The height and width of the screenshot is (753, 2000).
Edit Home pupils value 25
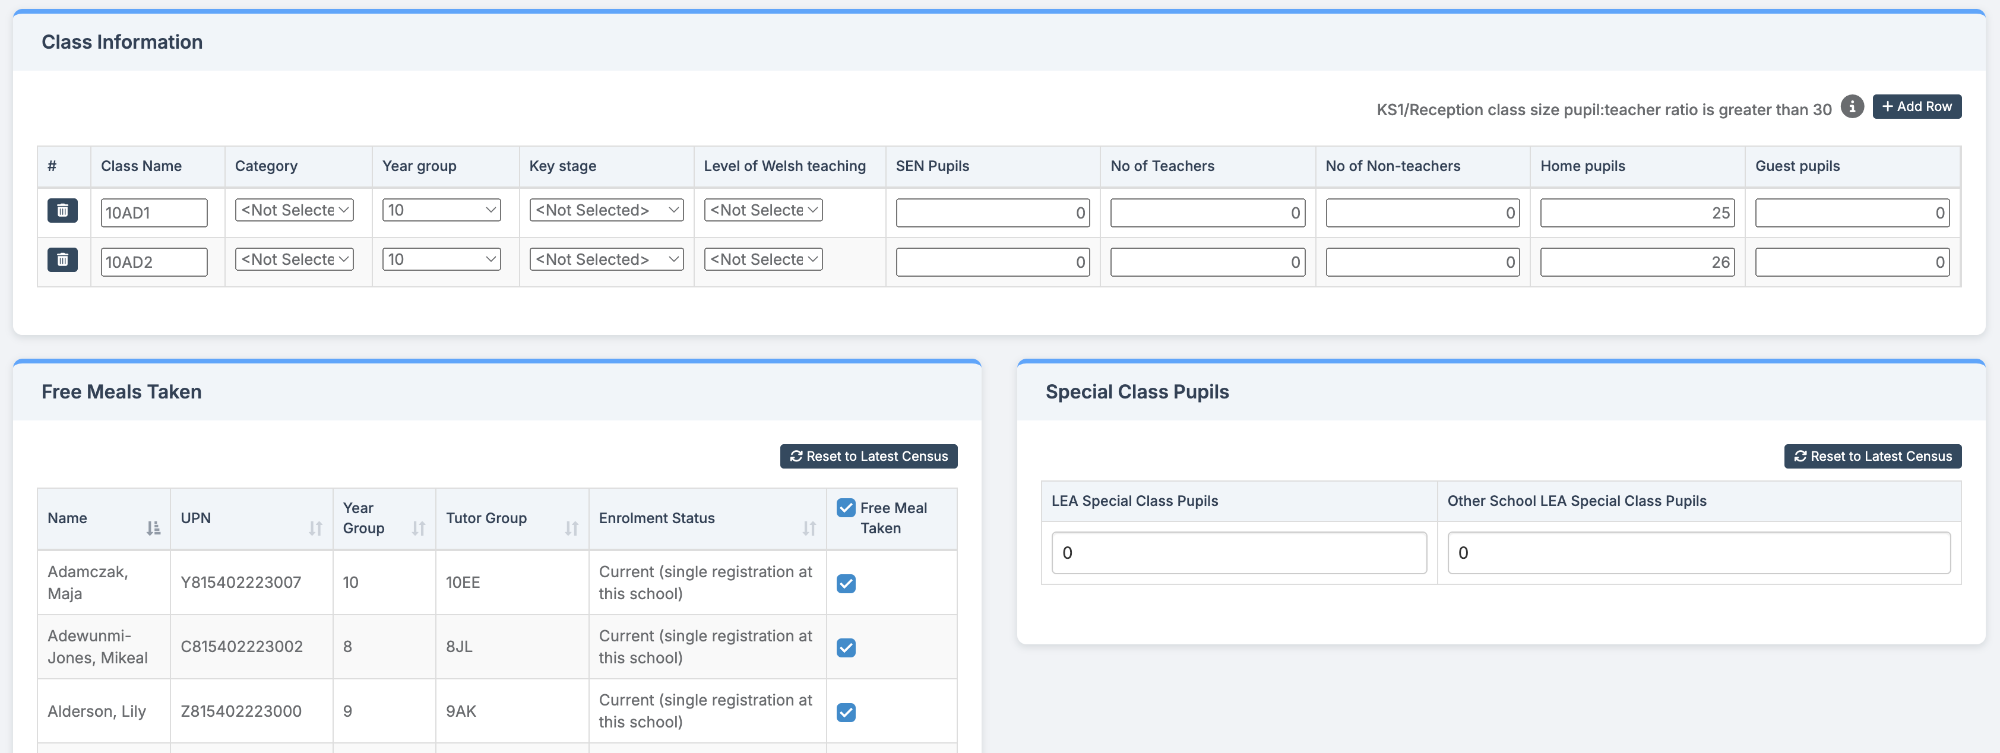pyautogui.click(x=1638, y=212)
